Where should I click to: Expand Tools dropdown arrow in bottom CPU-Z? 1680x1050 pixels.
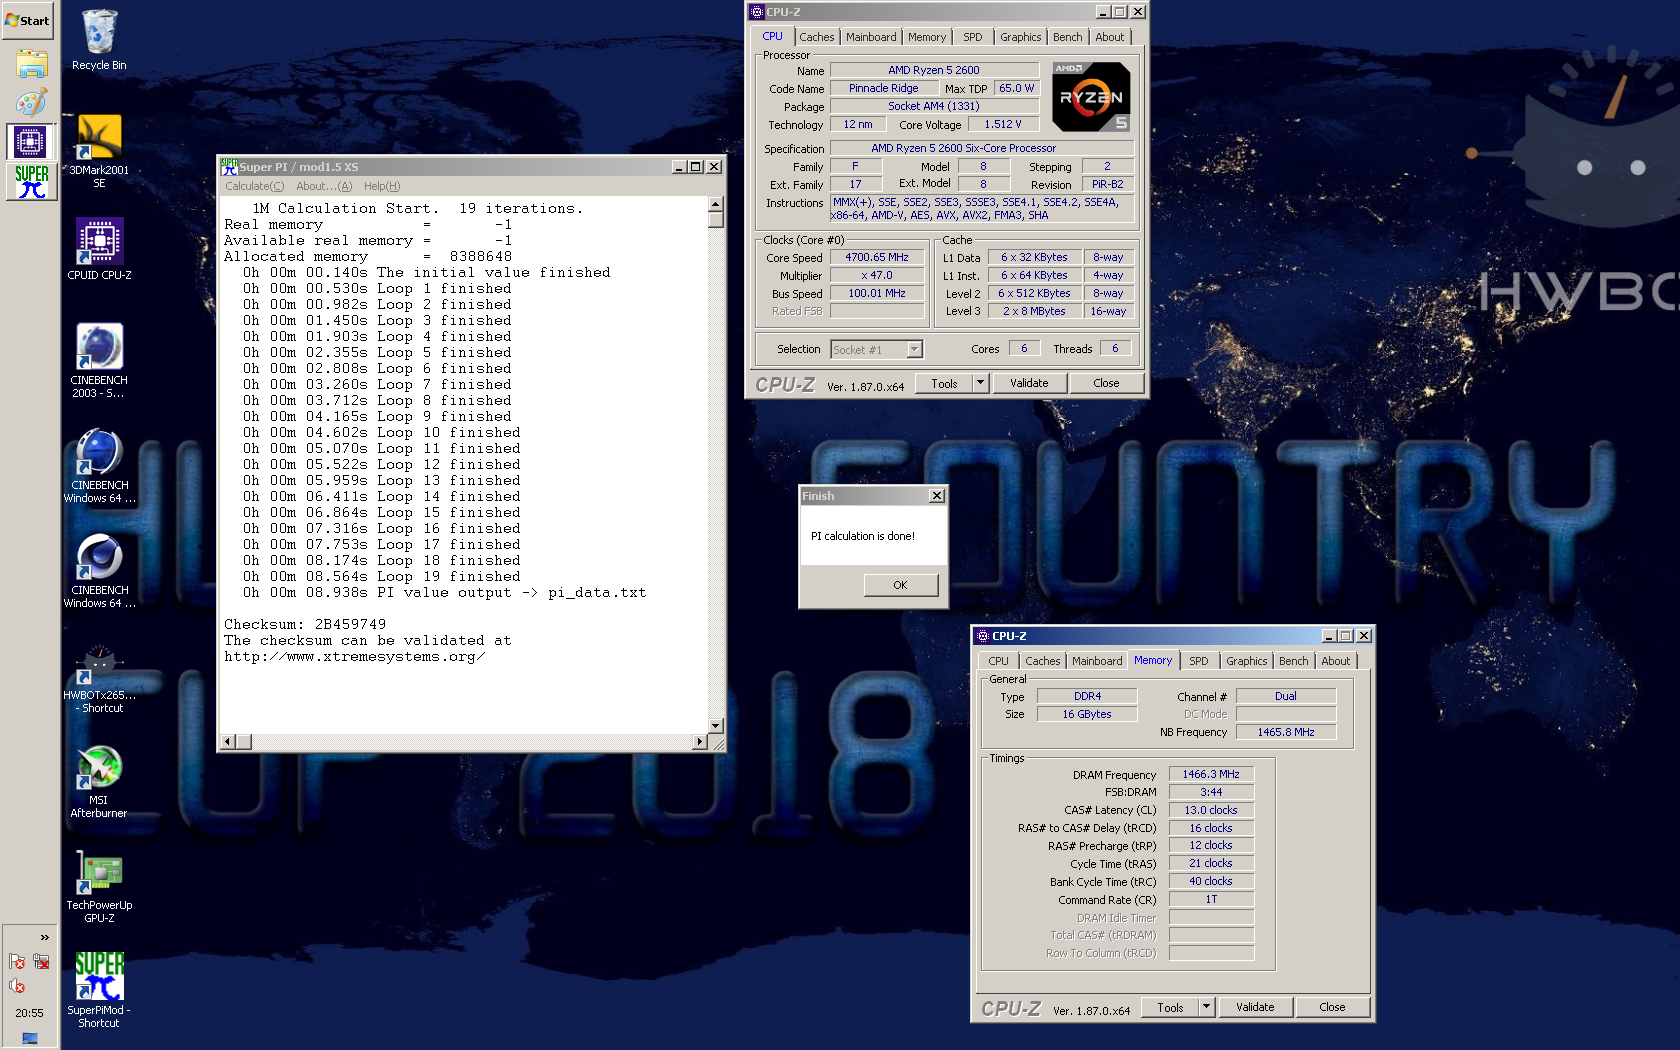point(1206,1007)
